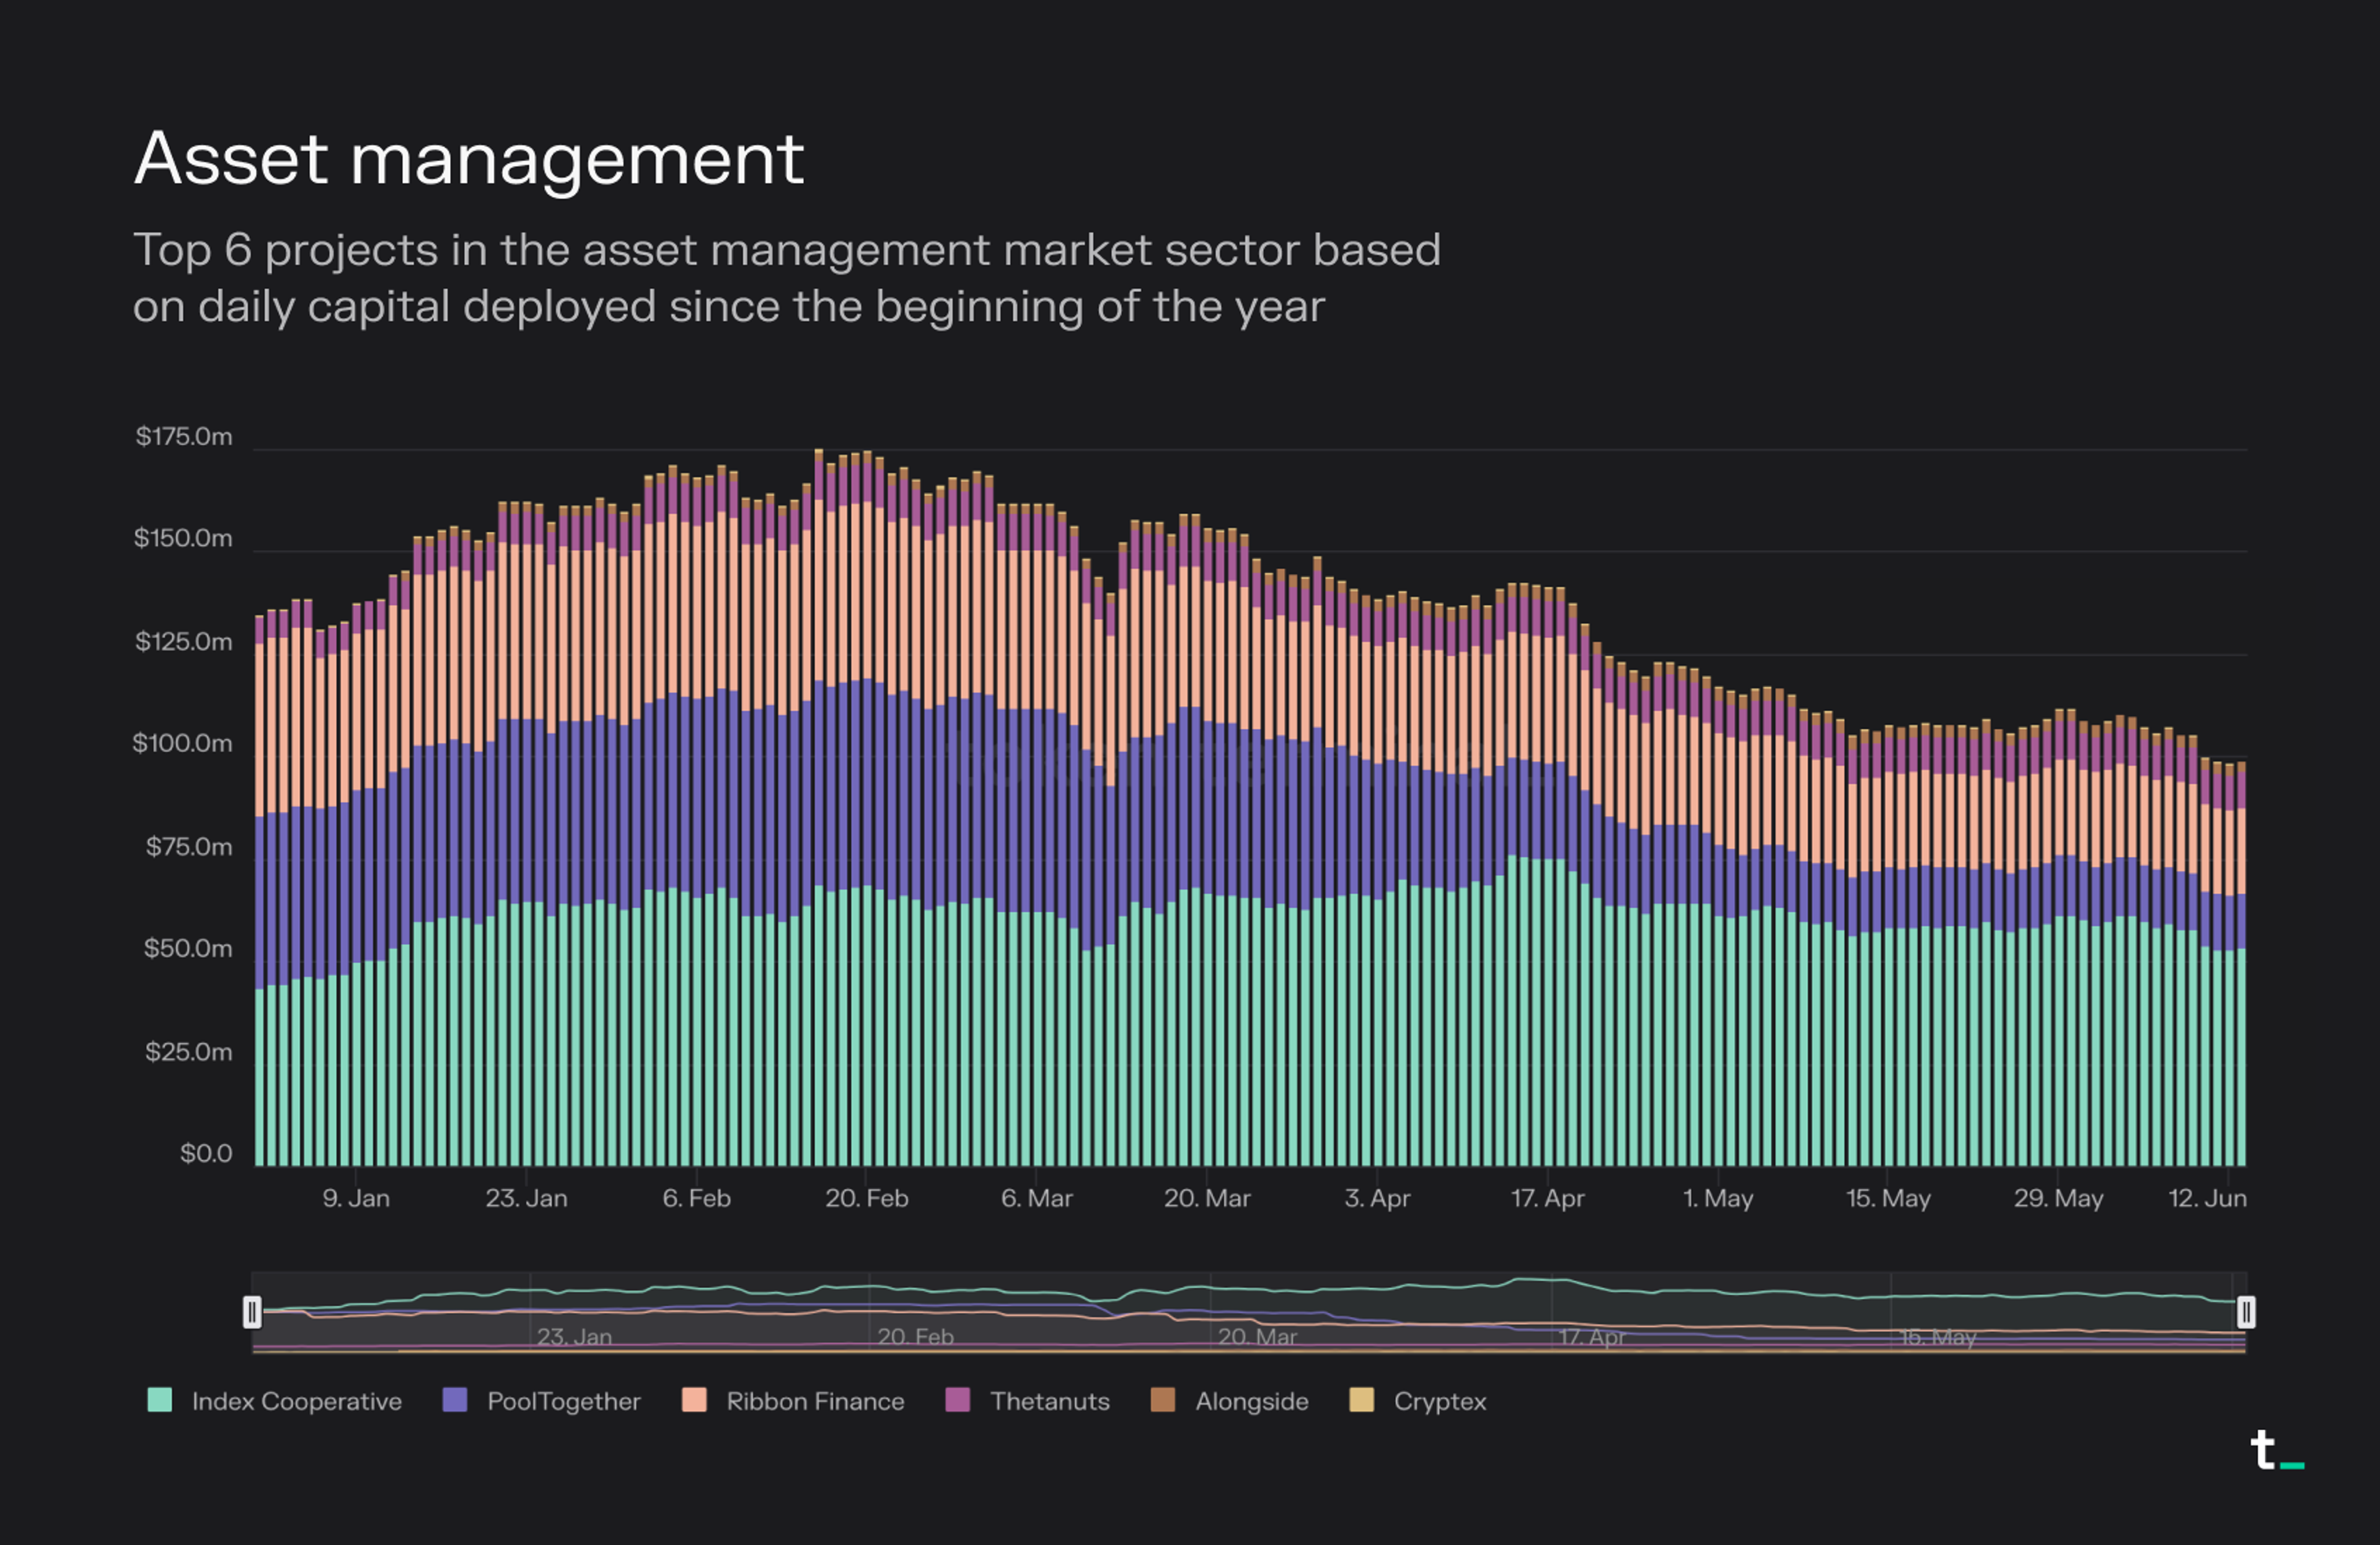Toggle the Ribbon Finance series label
The height and width of the screenshot is (1545, 2380).
[815, 1401]
